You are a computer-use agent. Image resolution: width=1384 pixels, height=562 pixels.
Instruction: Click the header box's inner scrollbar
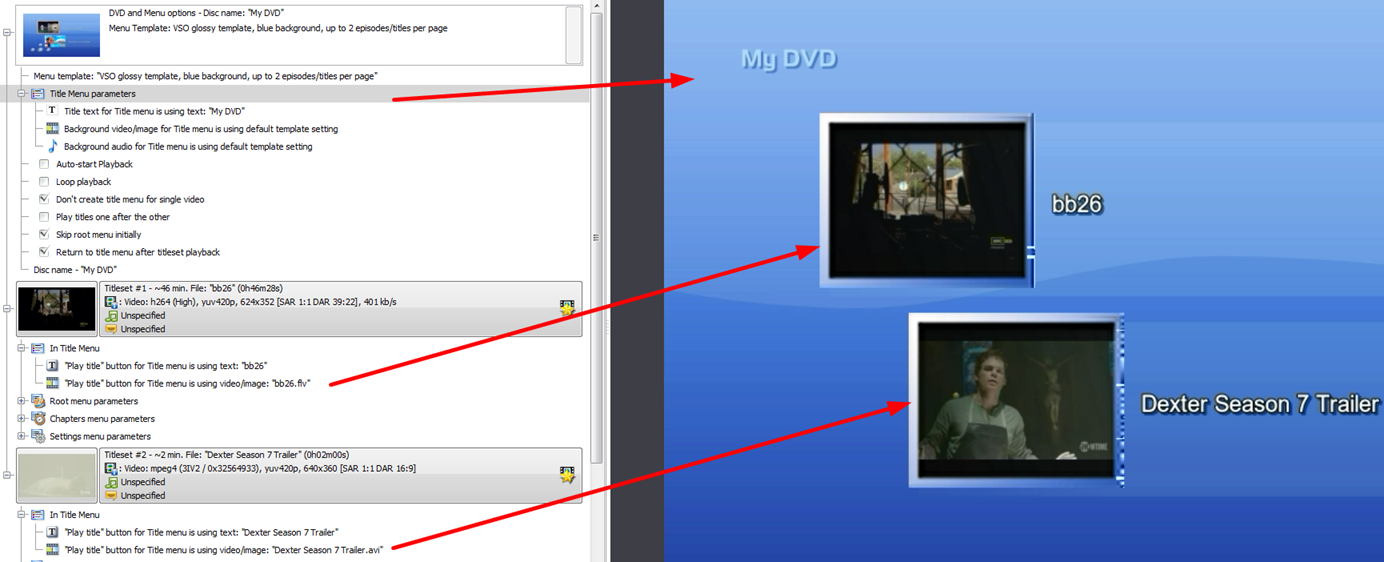click(x=573, y=34)
